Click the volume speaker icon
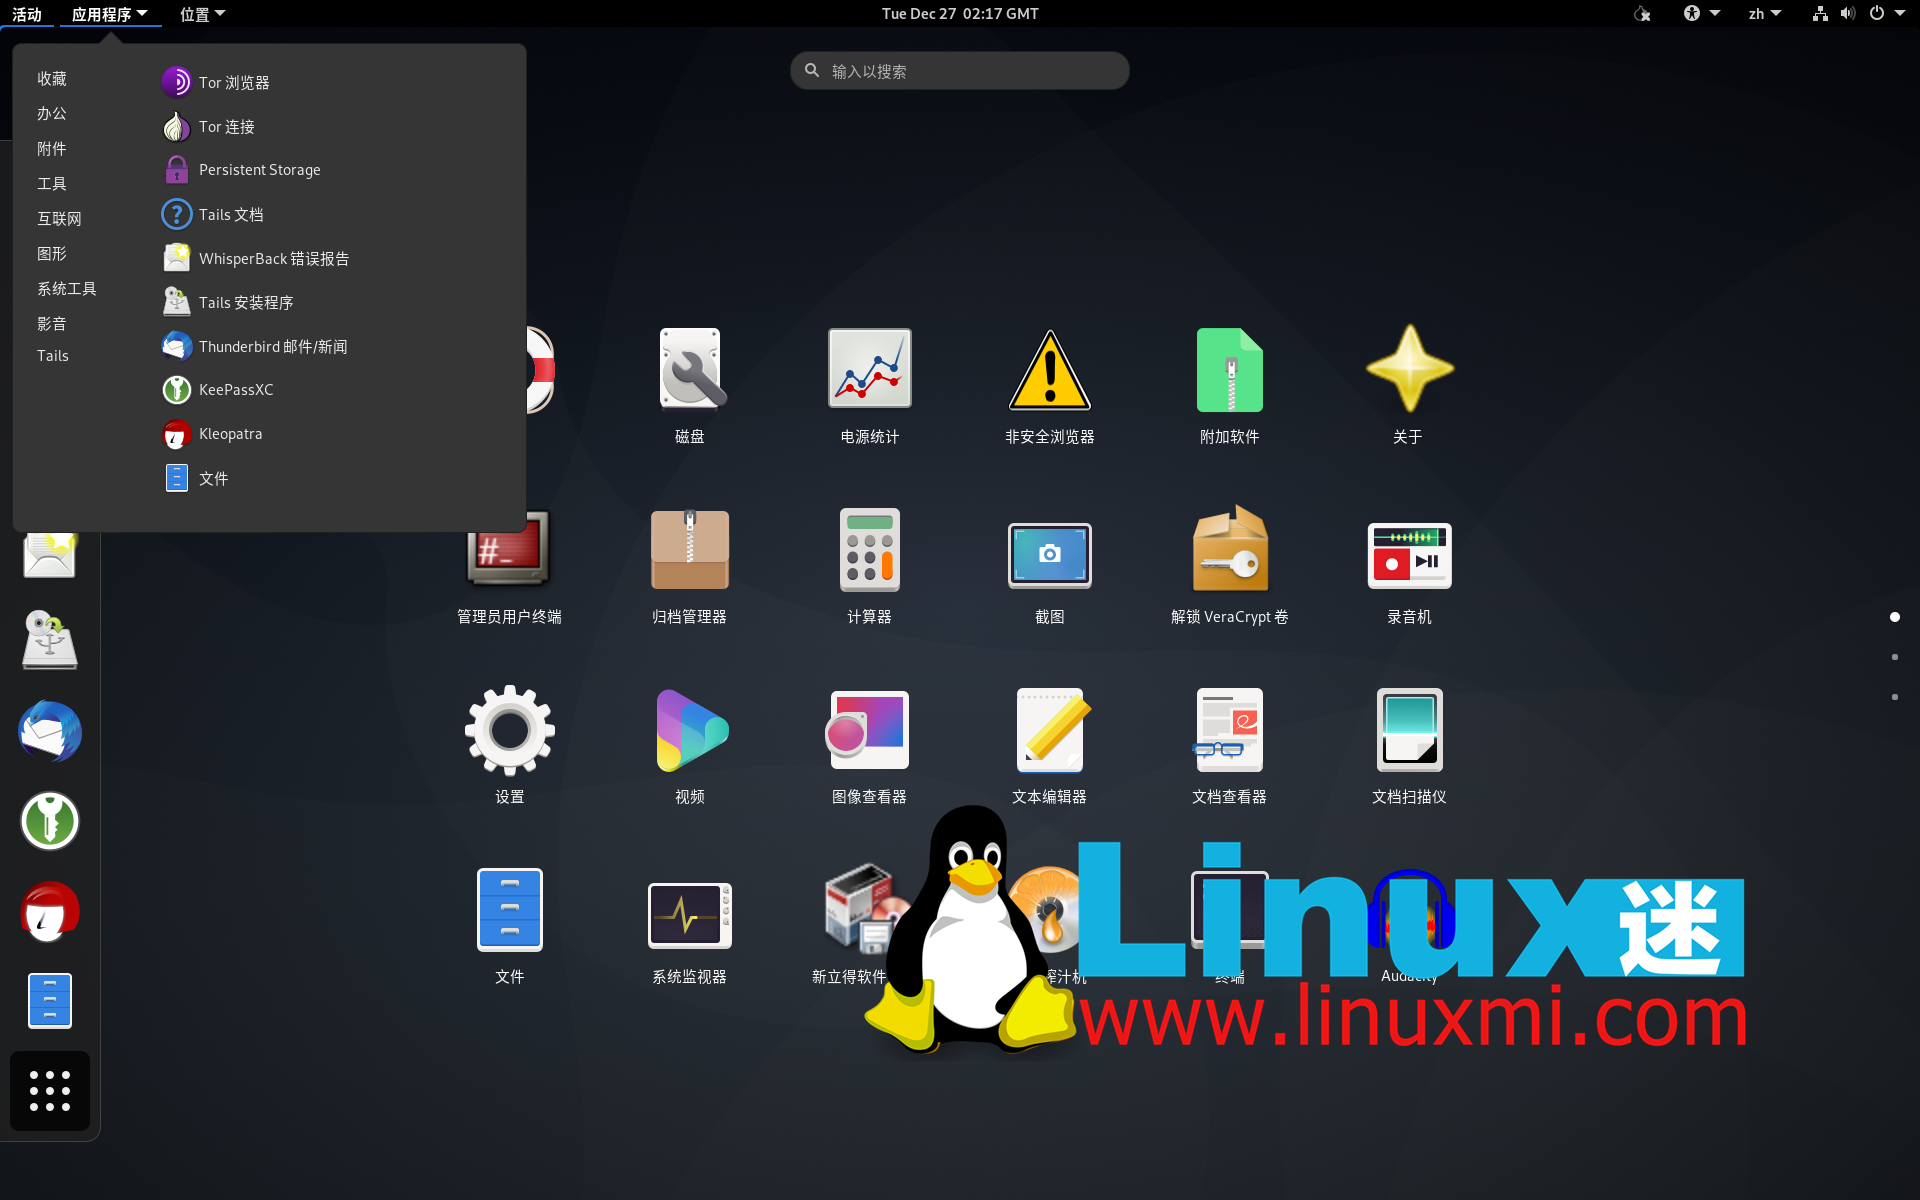The width and height of the screenshot is (1920, 1200). tap(1847, 14)
